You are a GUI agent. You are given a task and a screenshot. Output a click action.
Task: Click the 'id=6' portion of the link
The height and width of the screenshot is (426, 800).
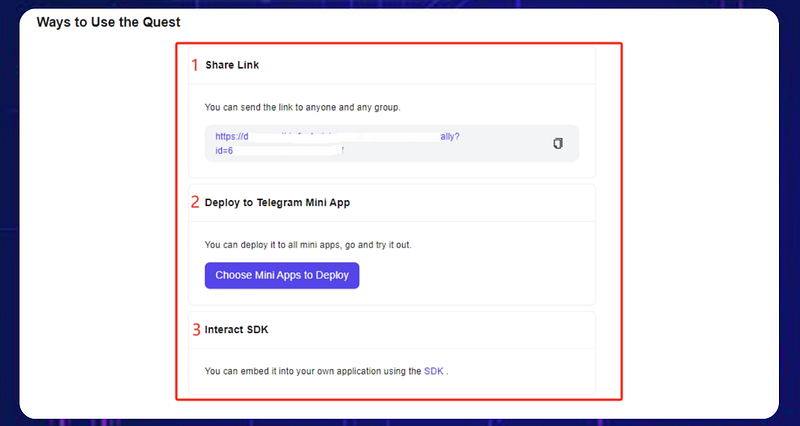pyautogui.click(x=224, y=151)
